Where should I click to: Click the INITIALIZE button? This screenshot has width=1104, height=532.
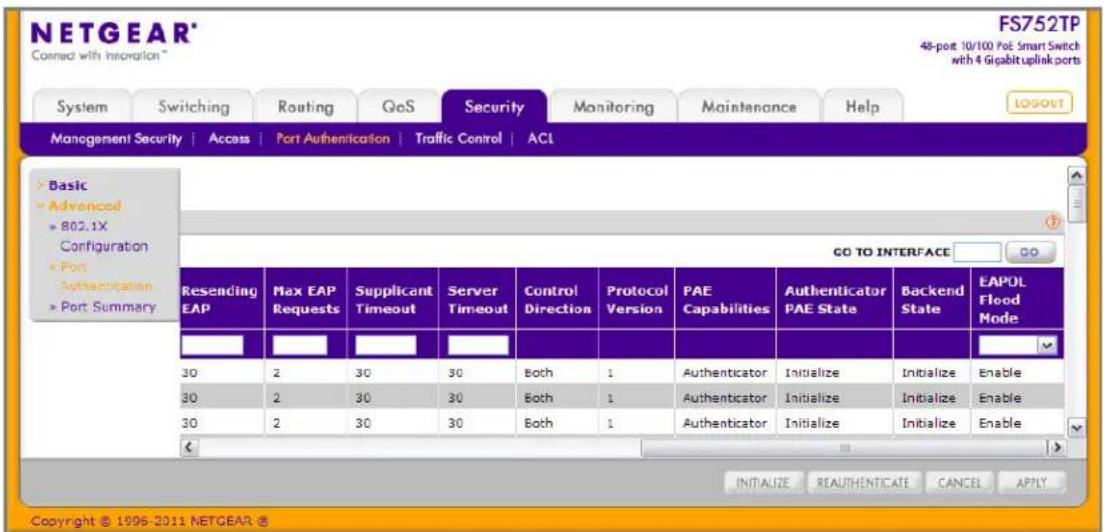pyautogui.click(x=765, y=483)
